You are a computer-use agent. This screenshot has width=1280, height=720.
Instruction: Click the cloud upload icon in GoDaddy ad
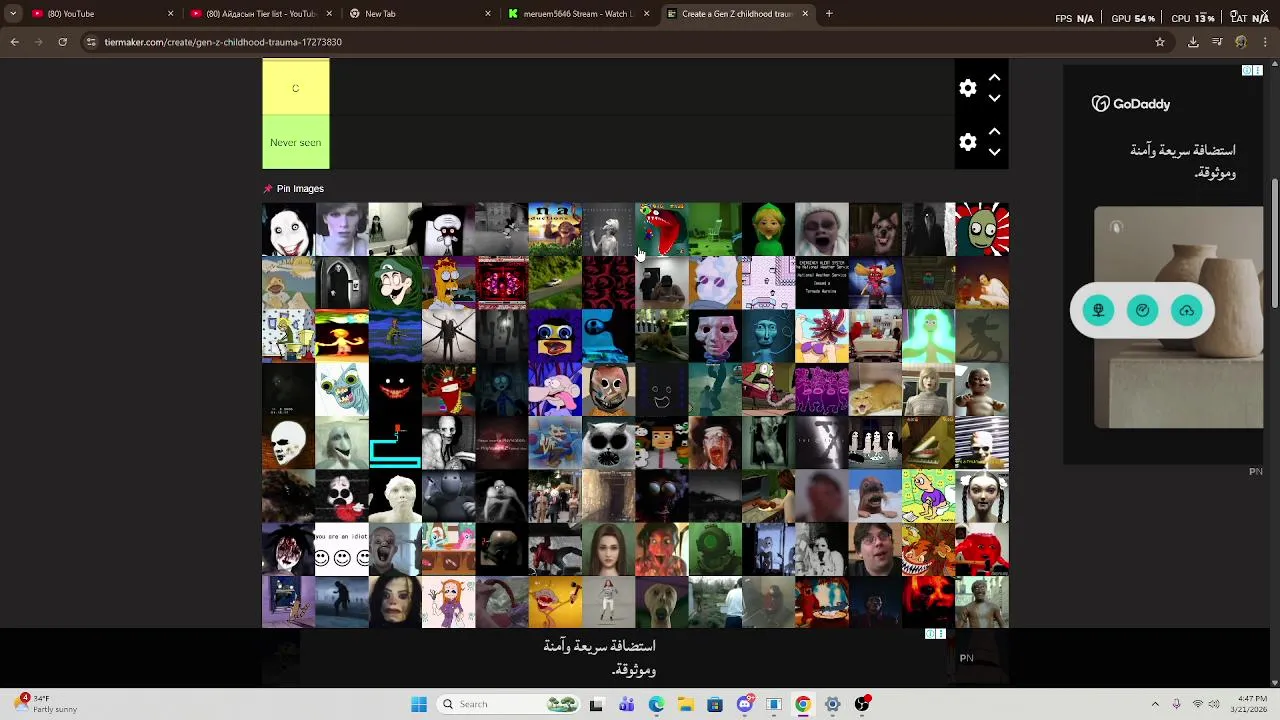pos(1186,310)
